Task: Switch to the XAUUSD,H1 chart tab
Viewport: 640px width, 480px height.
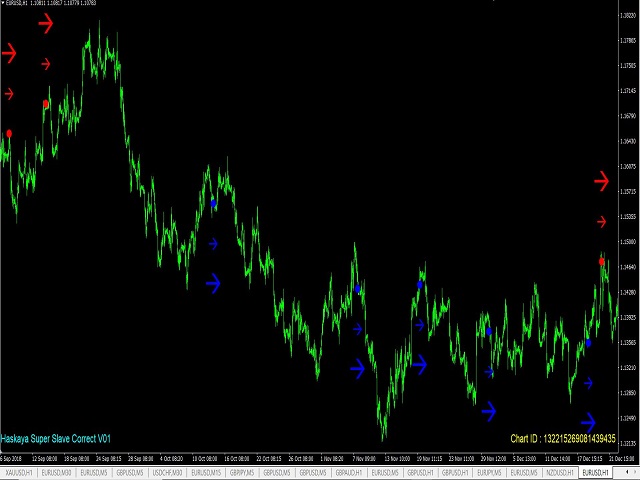Action: [x=19, y=473]
